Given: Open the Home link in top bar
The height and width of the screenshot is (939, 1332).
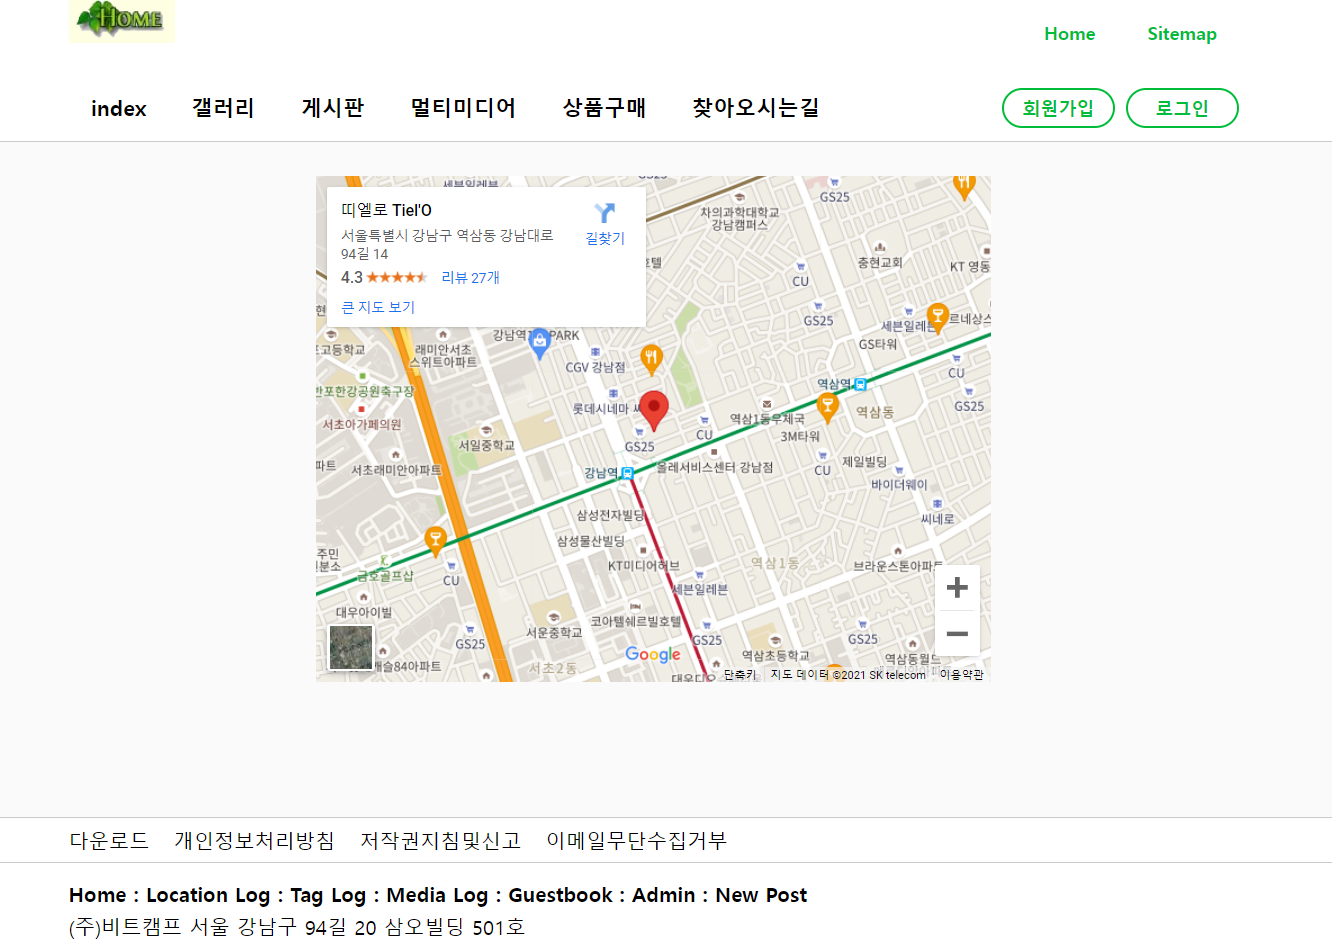Looking at the screenshot, I should pos(1070,34).
